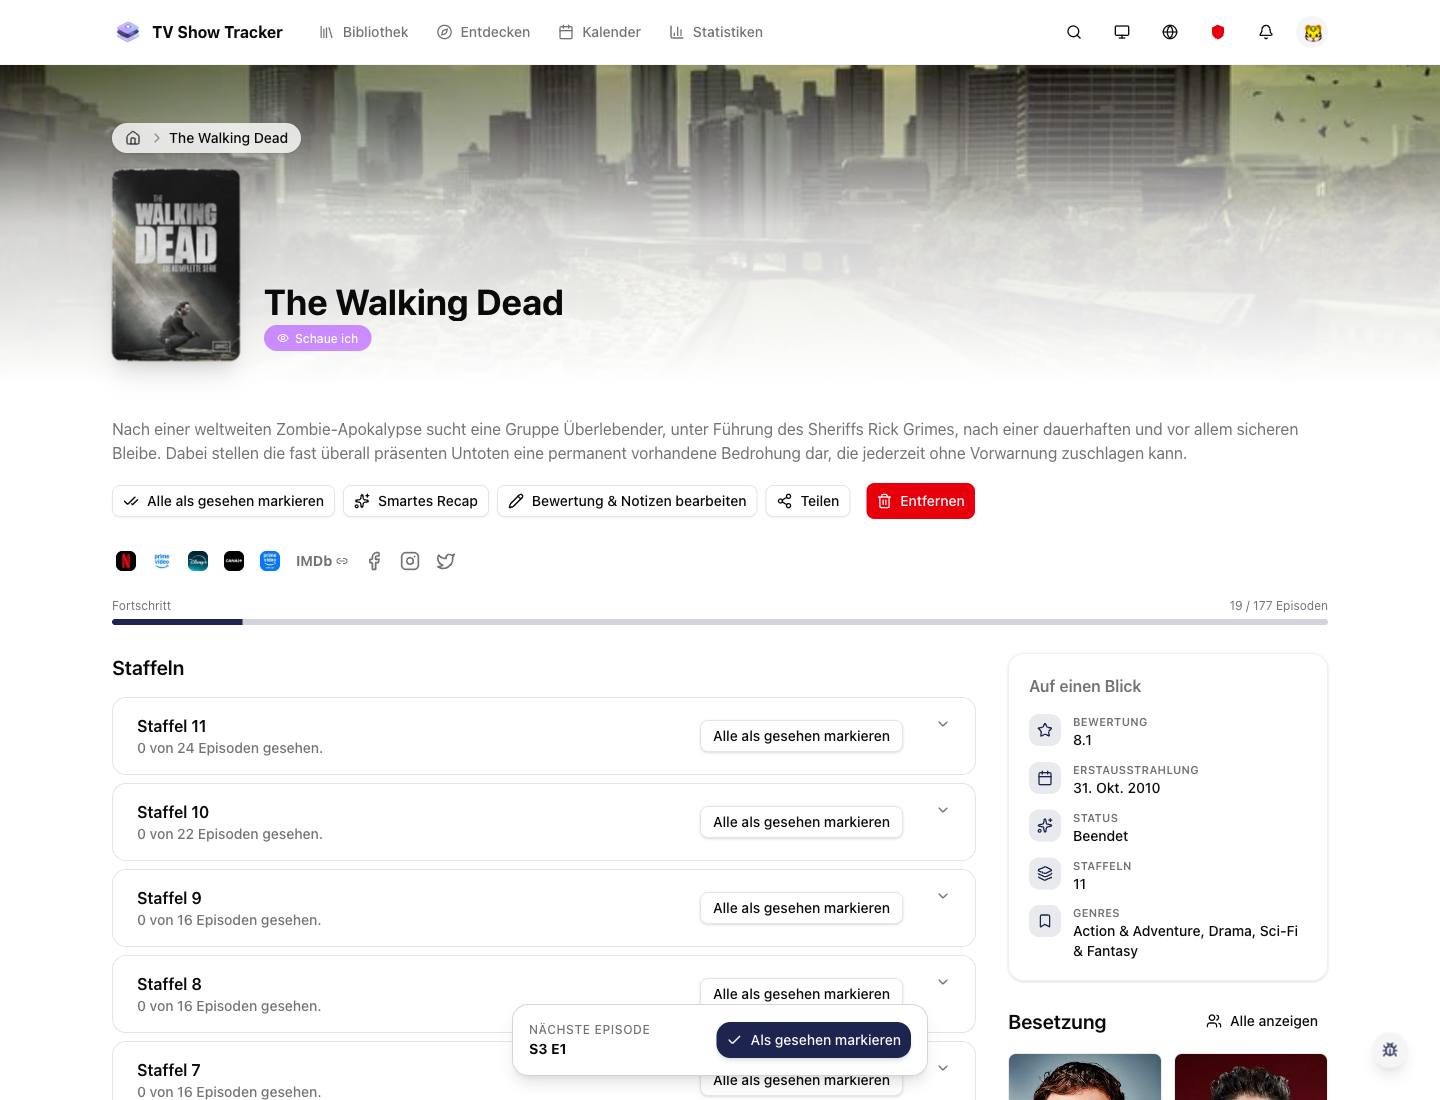Toggle the 'Schaue ich' watch status badge
The height and width of the screenshot is (1100, 1440).
(x=318, y=338)
